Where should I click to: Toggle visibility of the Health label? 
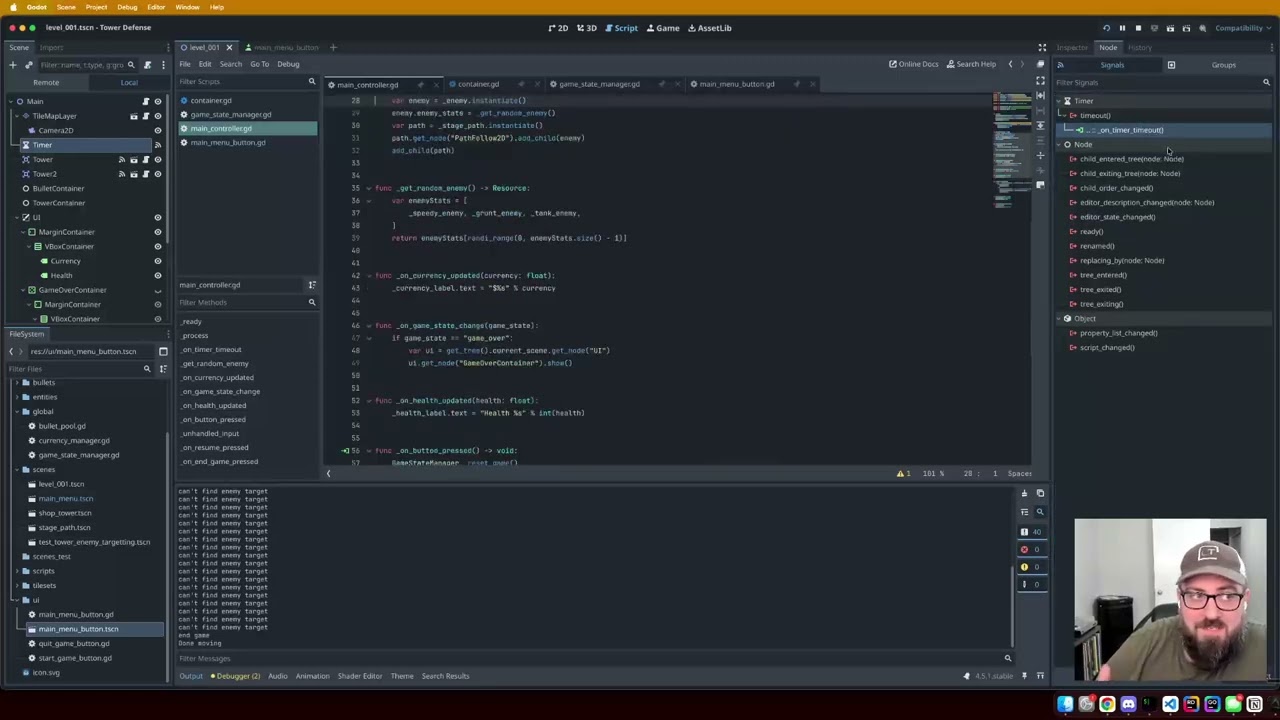coord(158,276)
